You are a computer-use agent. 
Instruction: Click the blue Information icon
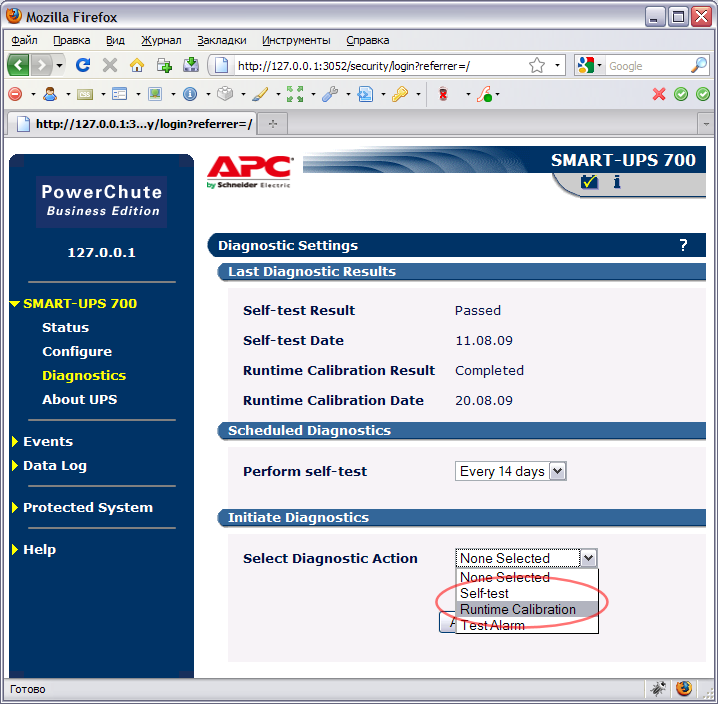(190, 94)
